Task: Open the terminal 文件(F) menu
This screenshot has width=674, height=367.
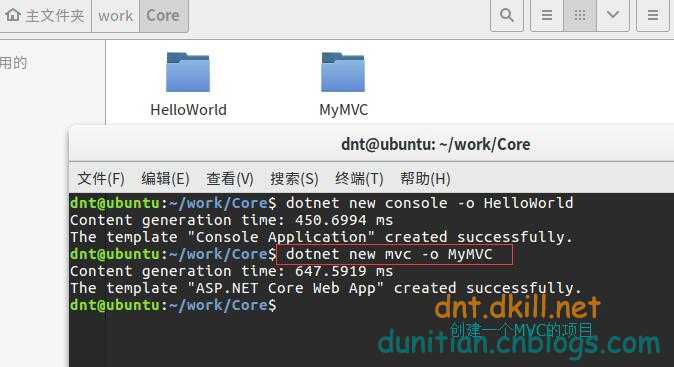Action: (x=101, y=178)
